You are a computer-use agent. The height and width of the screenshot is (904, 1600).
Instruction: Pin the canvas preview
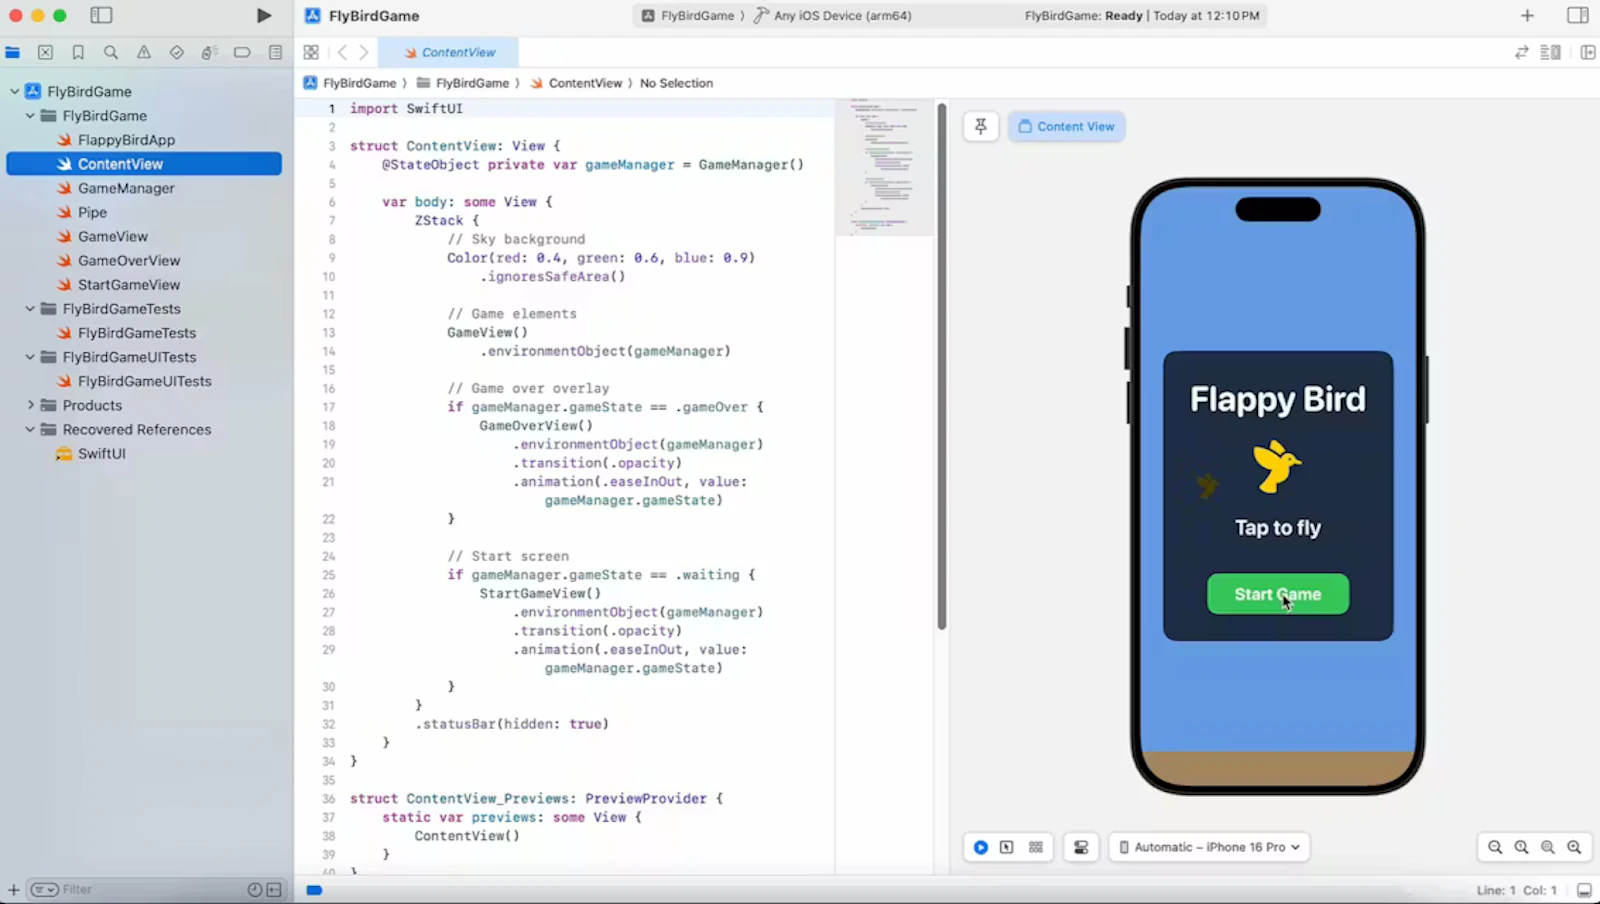tap(981, 126)
